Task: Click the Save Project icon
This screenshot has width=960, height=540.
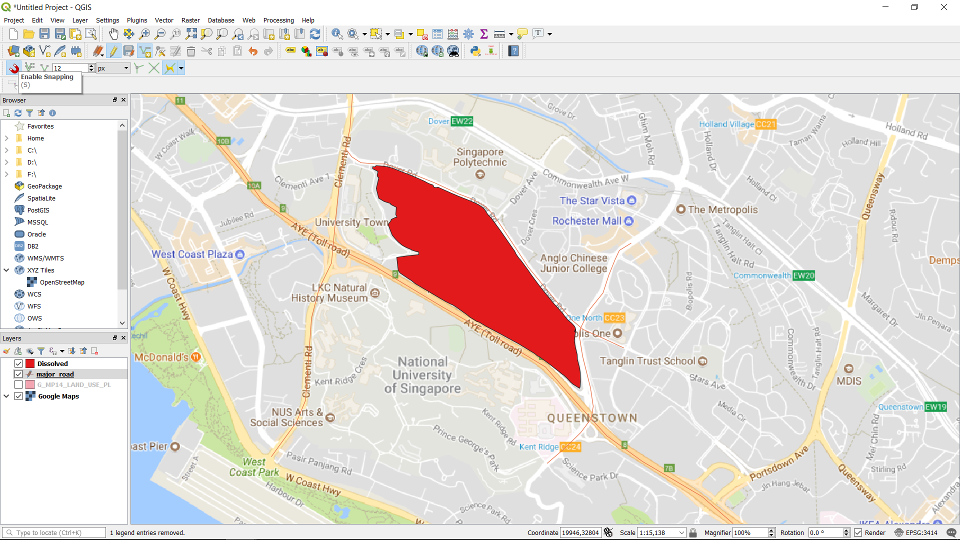Action: point(46,34)
